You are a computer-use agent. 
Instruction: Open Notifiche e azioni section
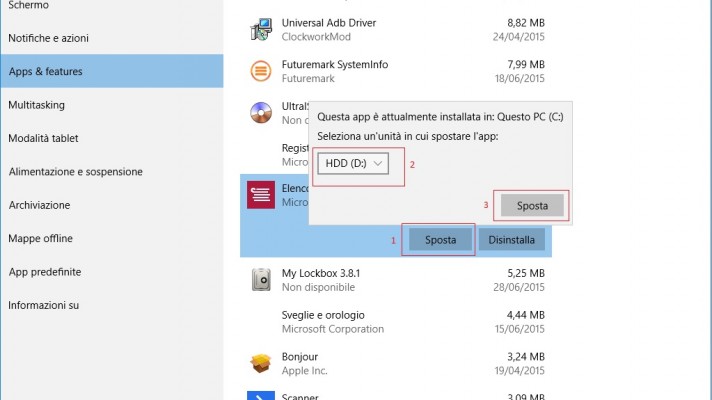pos(49,38)
